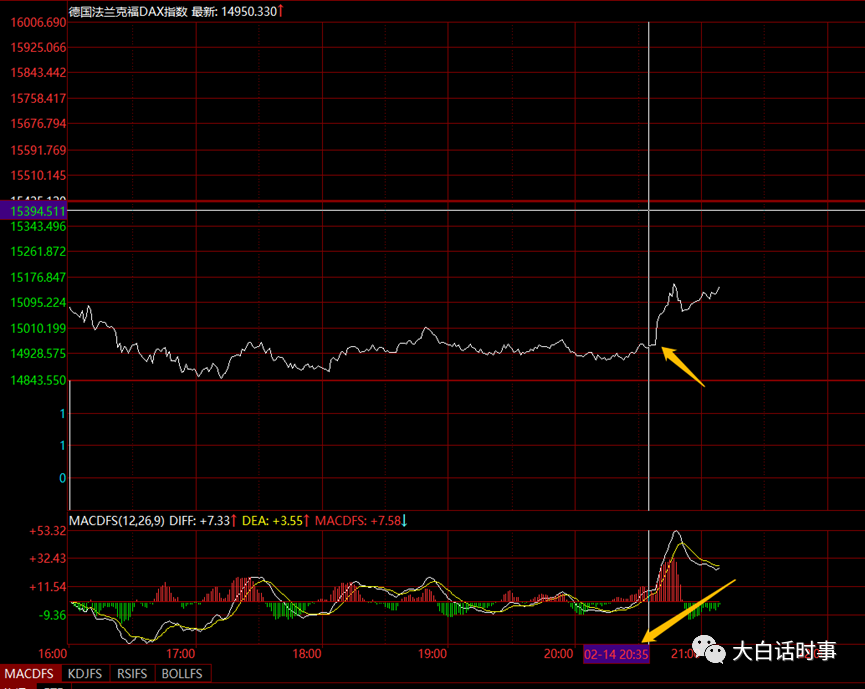Click the +11.54 MACD axis label

point(47,587)
